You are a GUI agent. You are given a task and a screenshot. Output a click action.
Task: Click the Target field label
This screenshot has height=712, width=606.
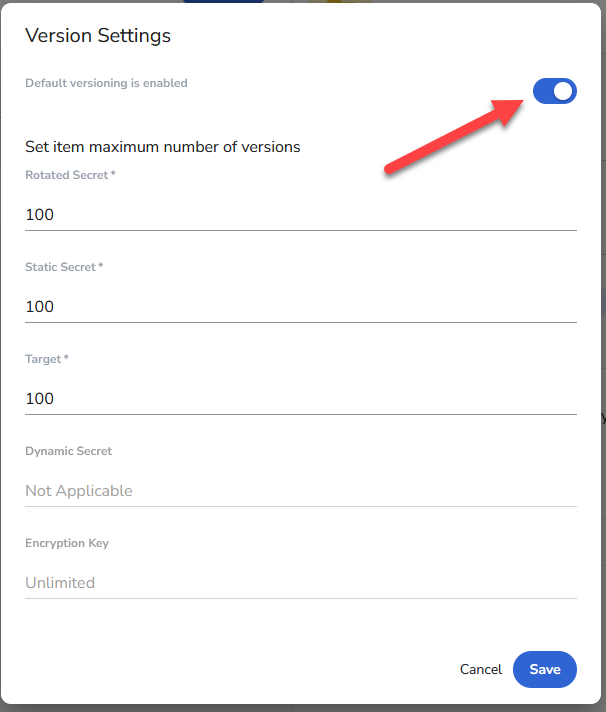43,359
